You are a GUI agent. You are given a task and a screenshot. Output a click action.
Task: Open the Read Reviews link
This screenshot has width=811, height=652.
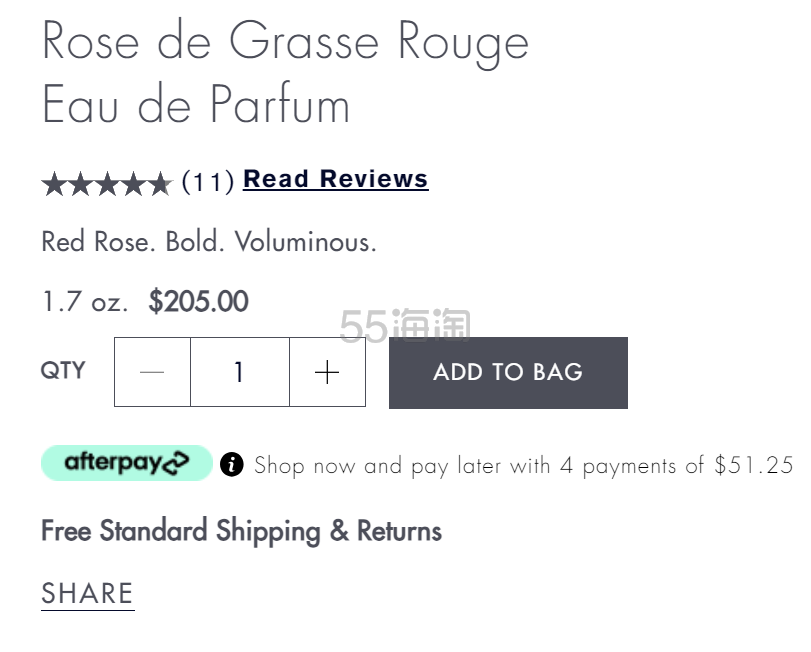335,180
